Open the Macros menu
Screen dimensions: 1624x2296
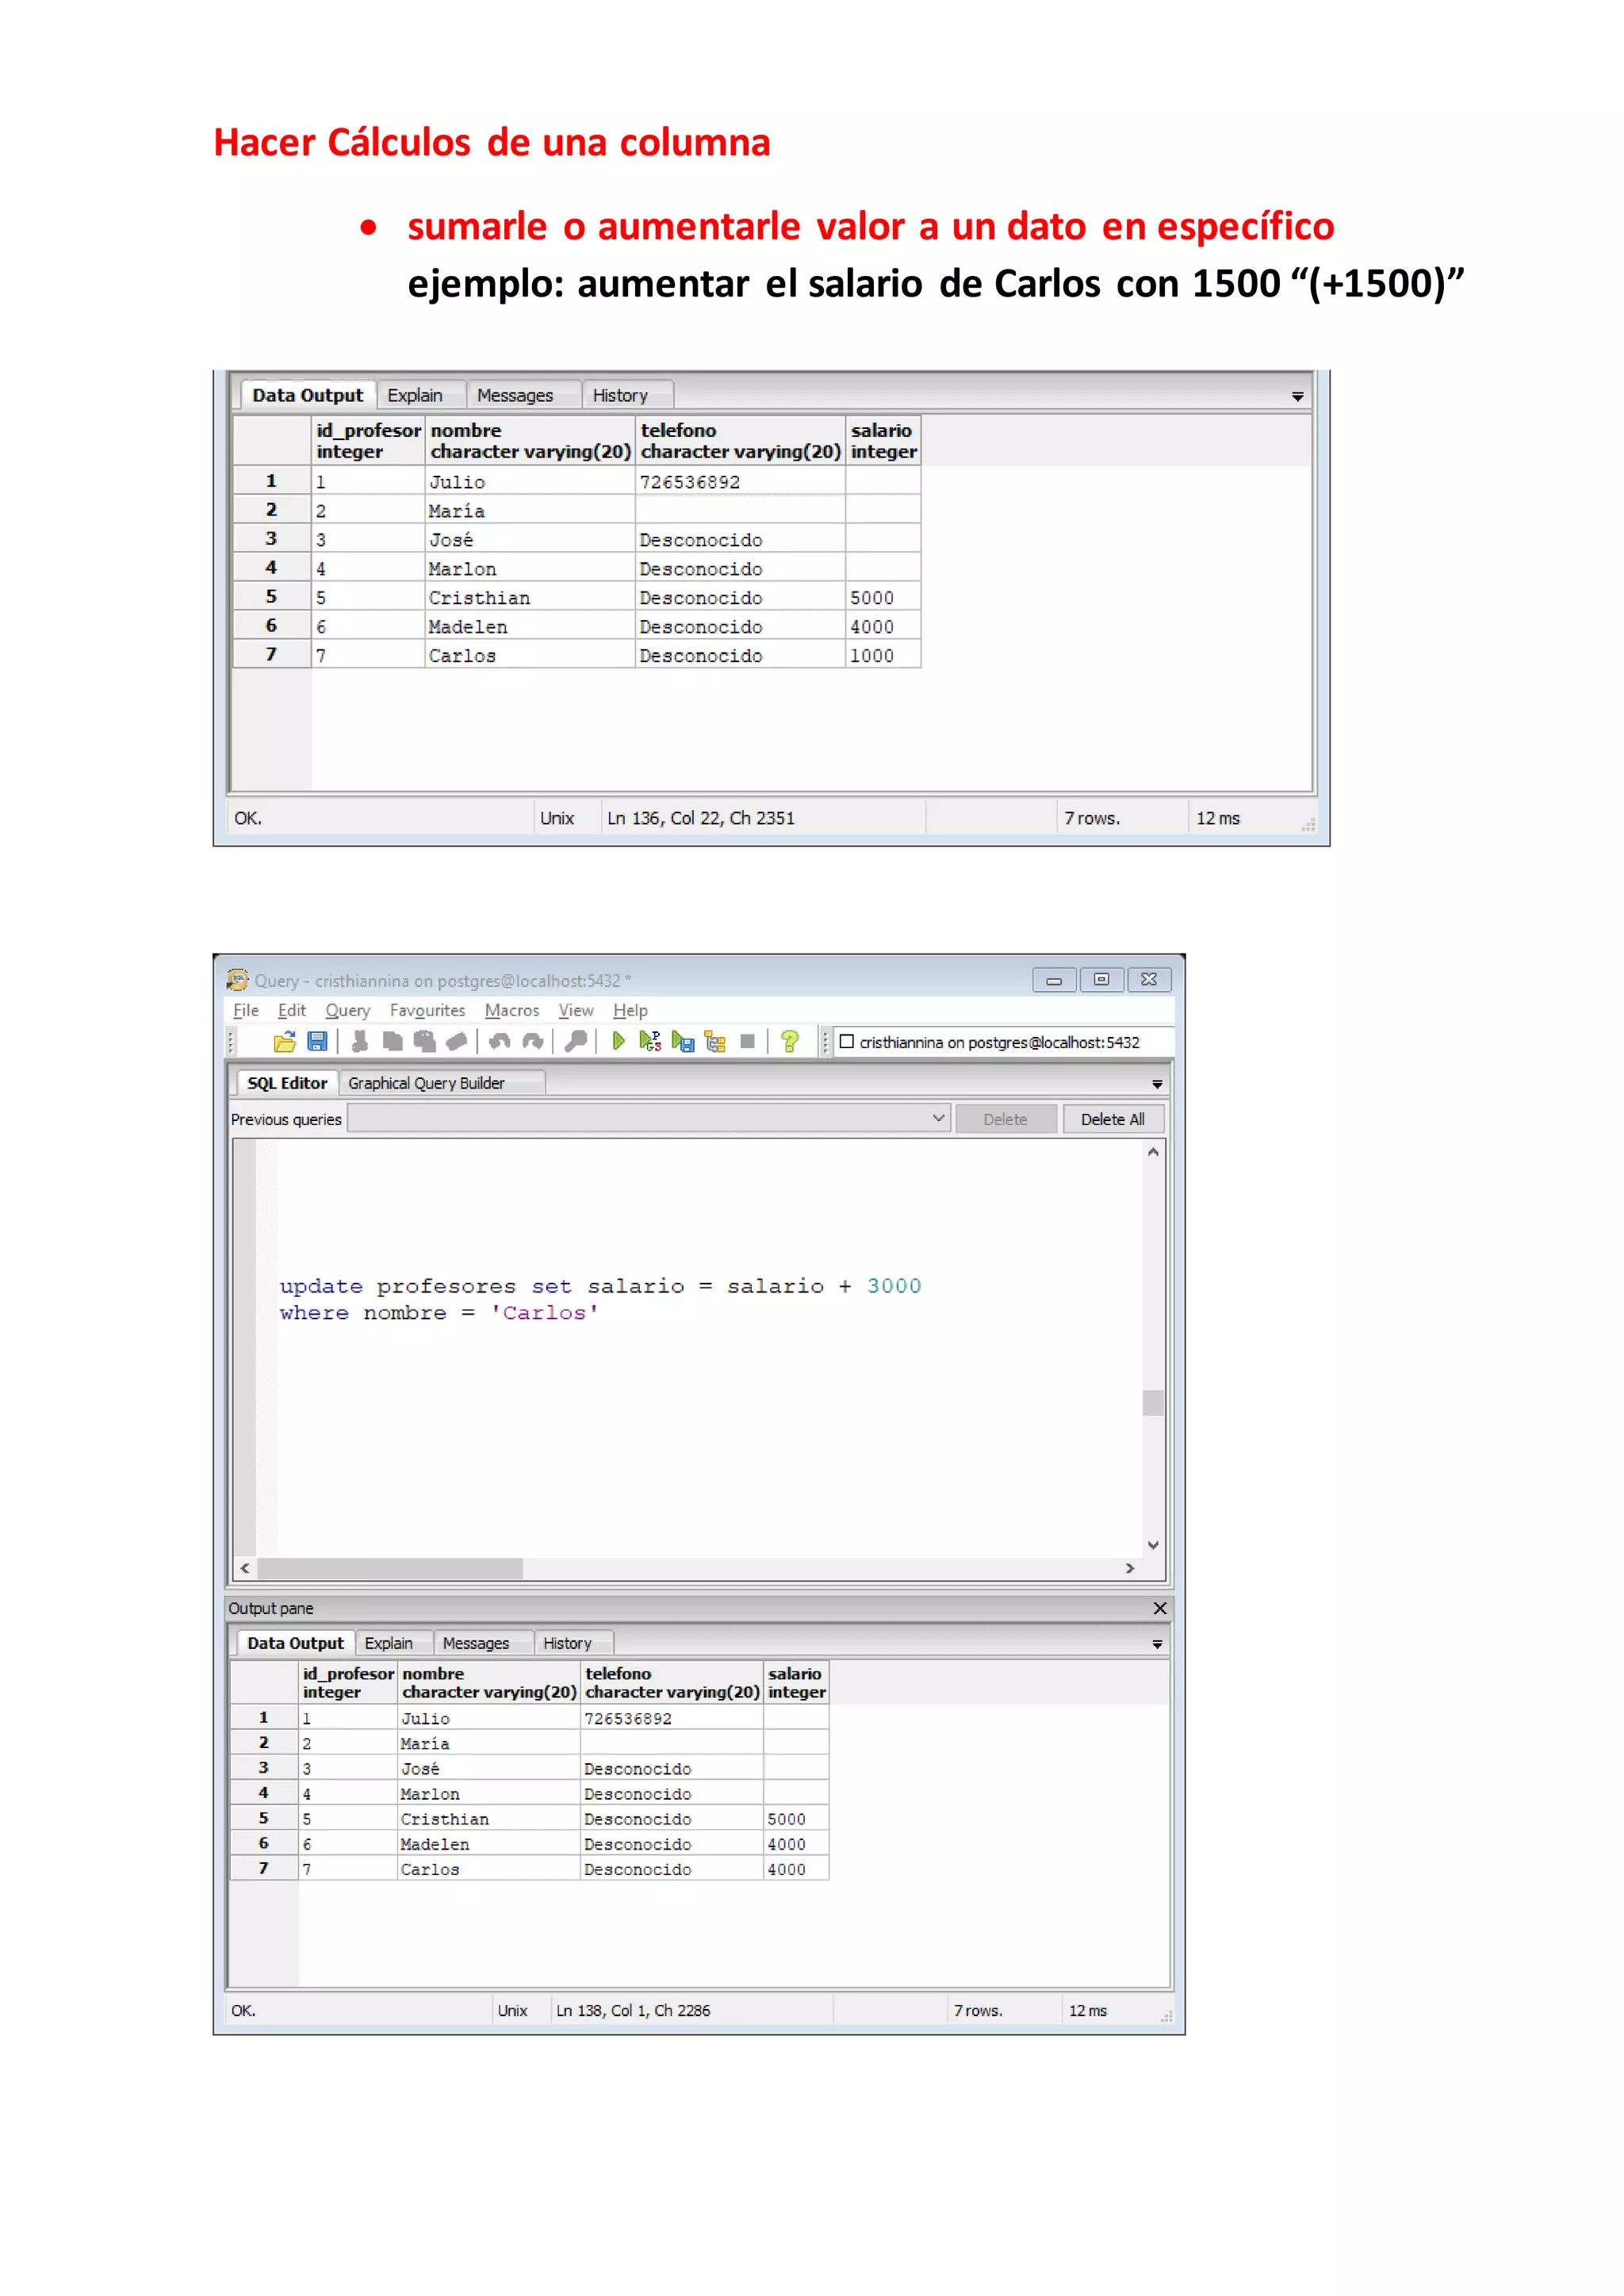(512, 1010)
